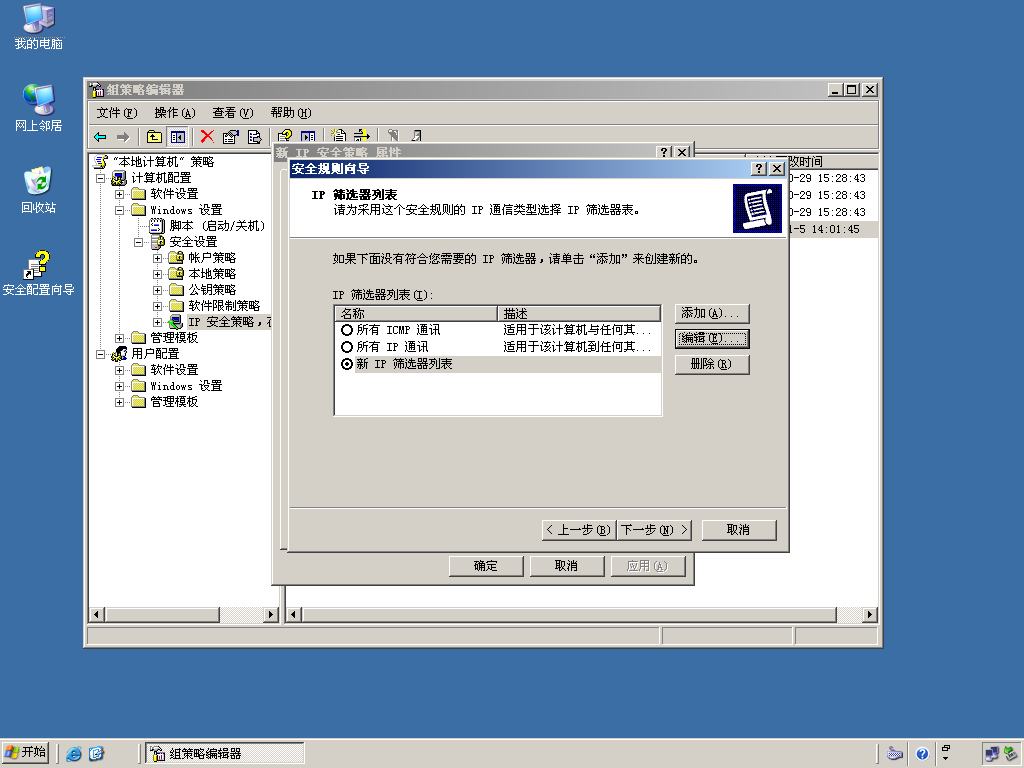Proceed with the 下一步(N) button
Image resolution: width=1024 pixels, height=768 pixels.
tap(654, 530)
